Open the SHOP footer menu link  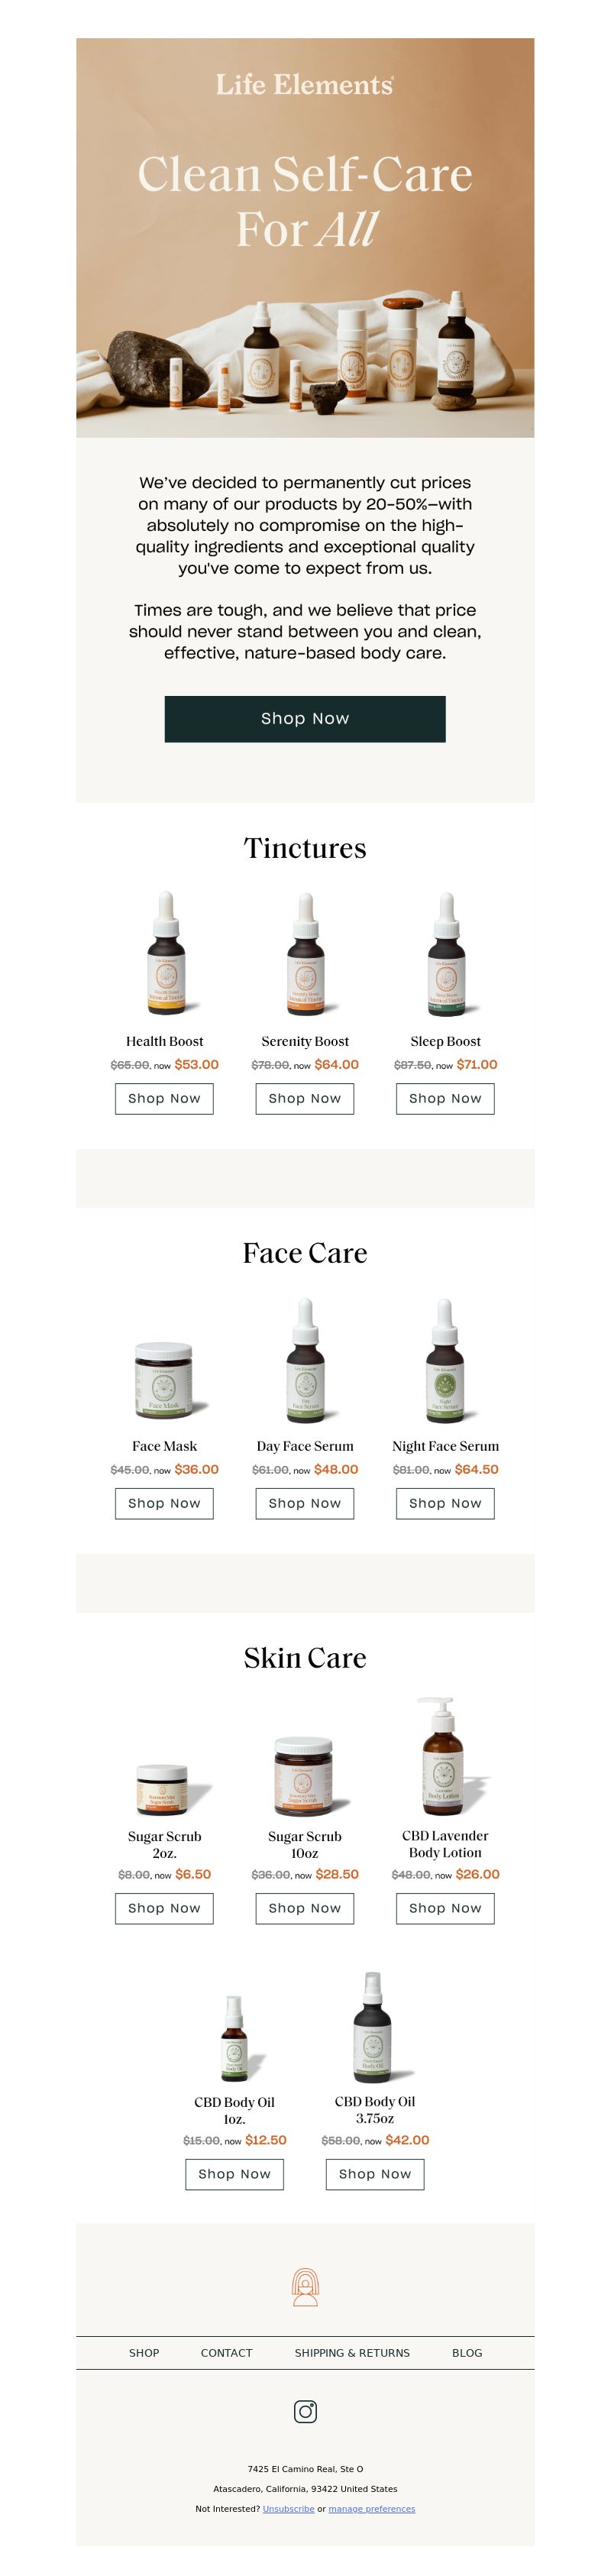[x=144, y=2353]
